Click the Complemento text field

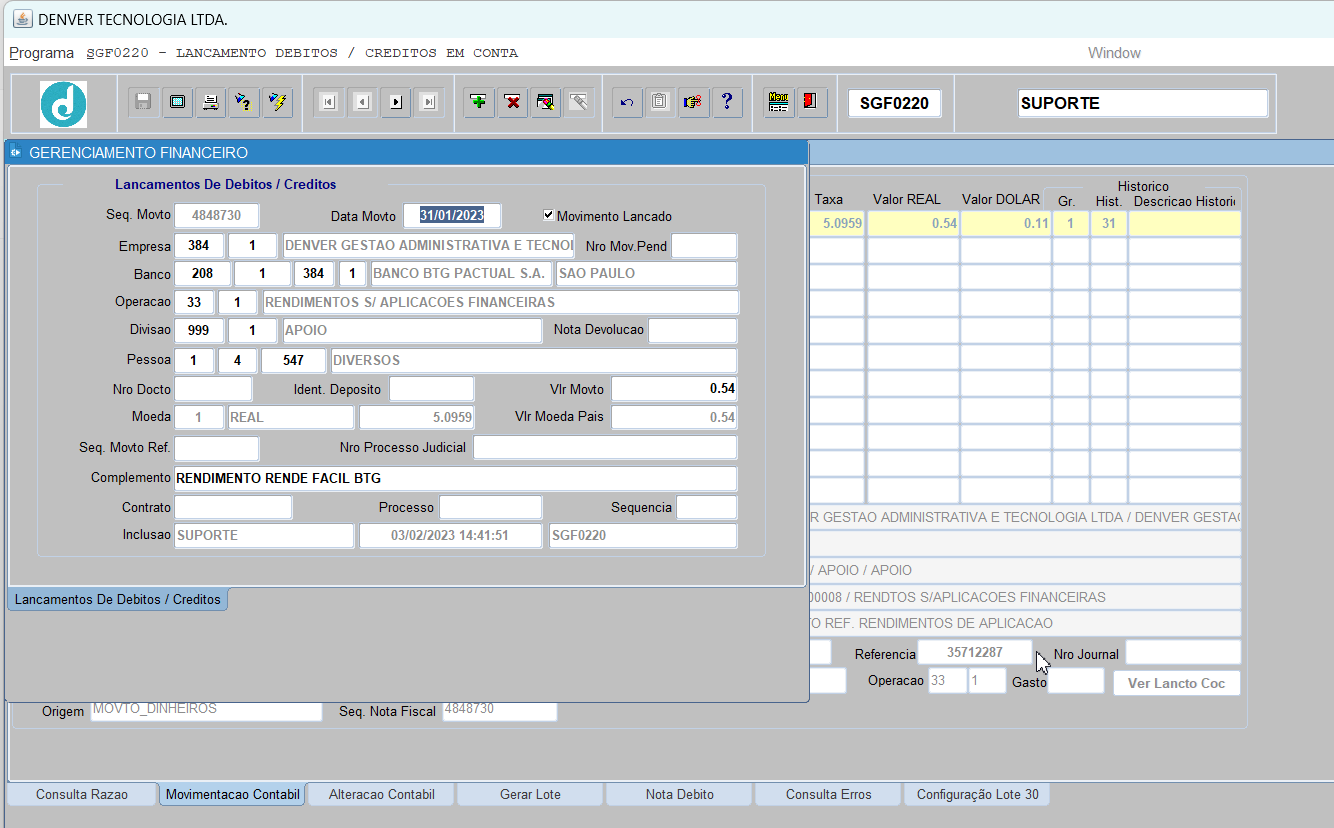pos(455,478)
